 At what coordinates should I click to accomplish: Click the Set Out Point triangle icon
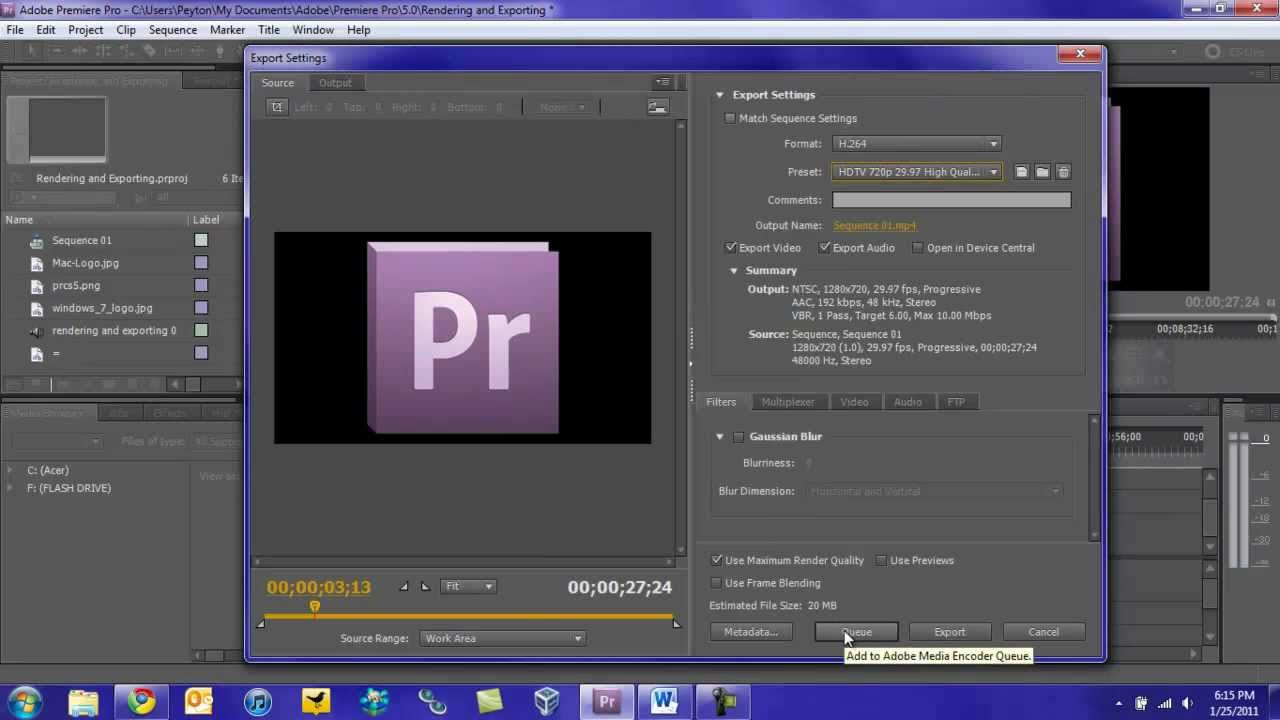point(425,587)
